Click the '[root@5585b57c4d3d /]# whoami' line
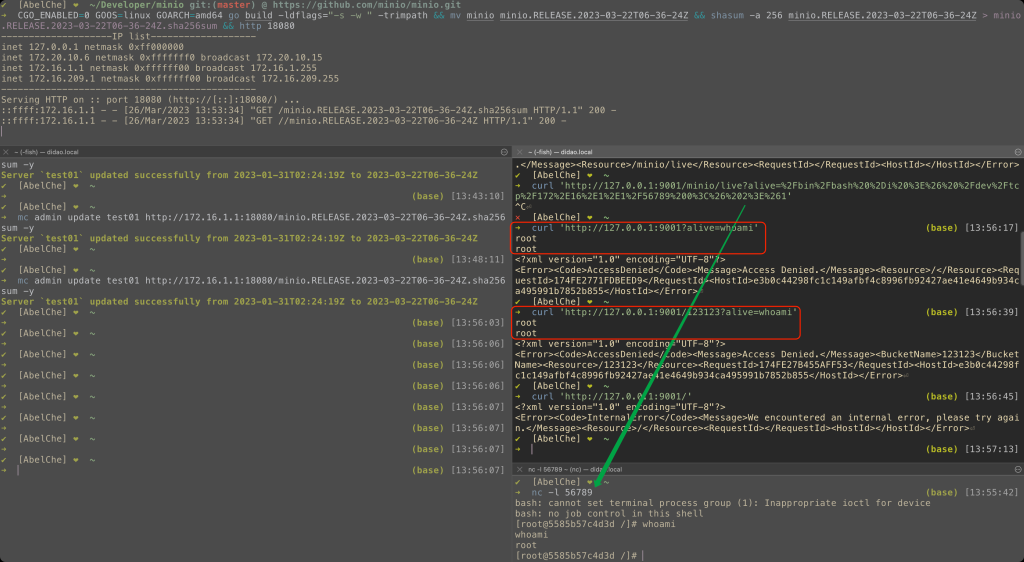 595,524
